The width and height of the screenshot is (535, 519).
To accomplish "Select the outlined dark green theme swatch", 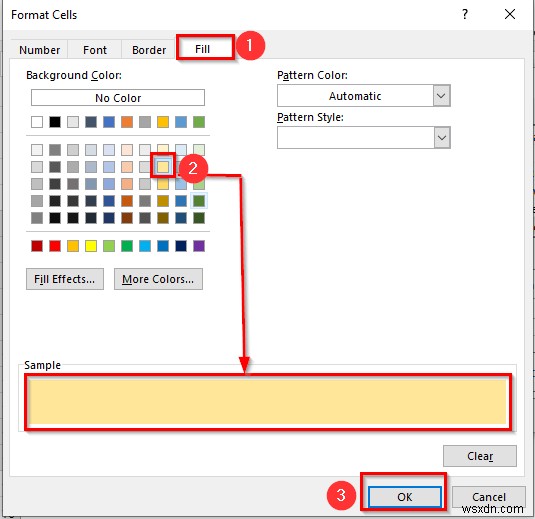I will pos(199,201).
